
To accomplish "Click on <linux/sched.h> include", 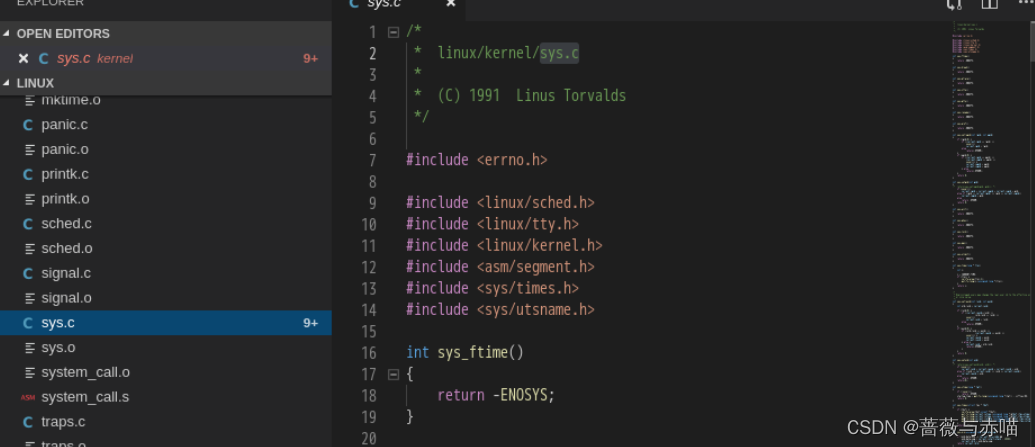I will [535, 203].
